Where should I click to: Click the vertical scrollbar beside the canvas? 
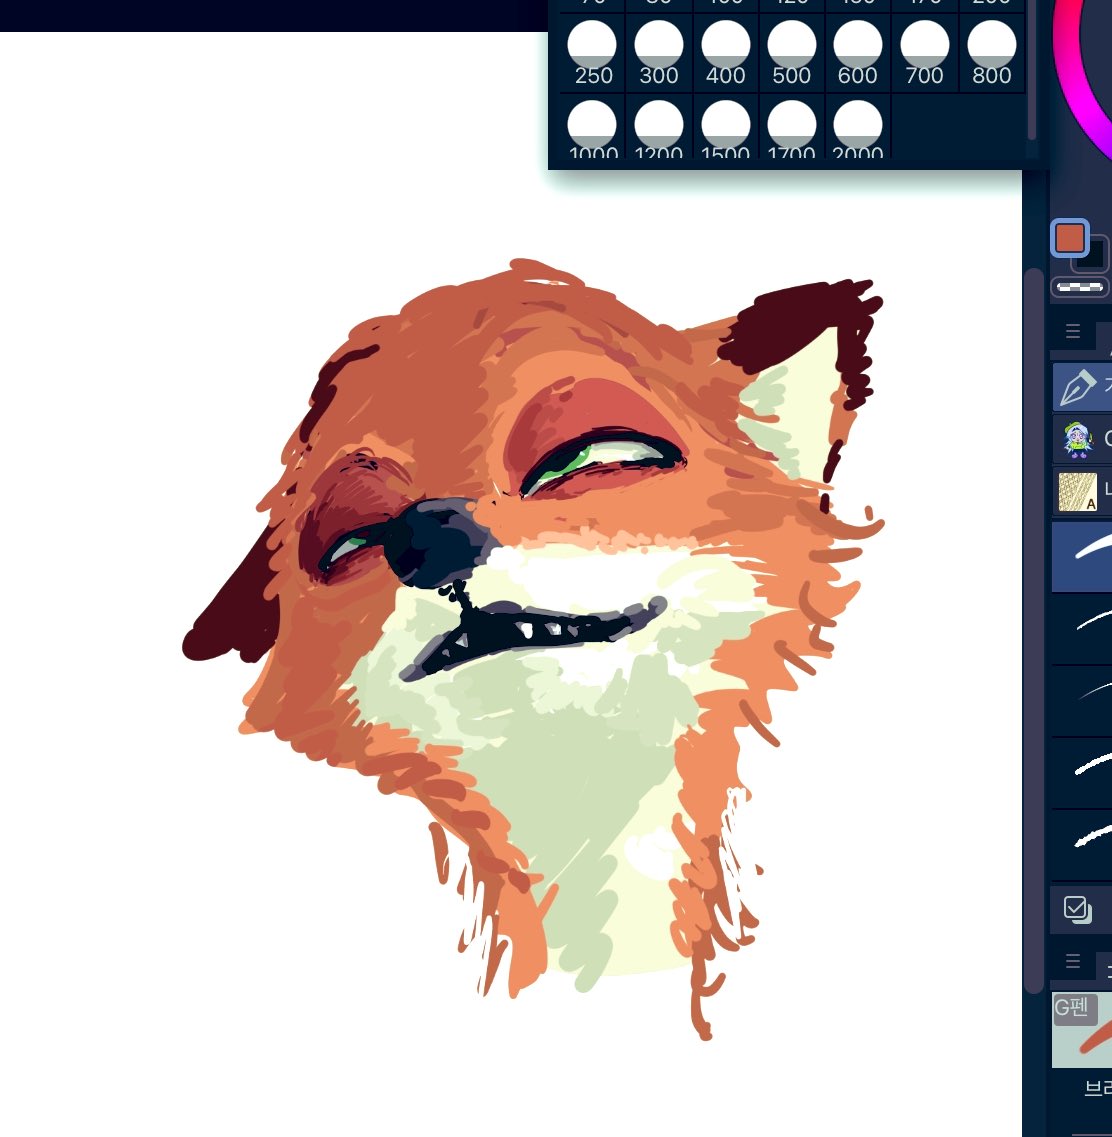tap(1034, 631)
